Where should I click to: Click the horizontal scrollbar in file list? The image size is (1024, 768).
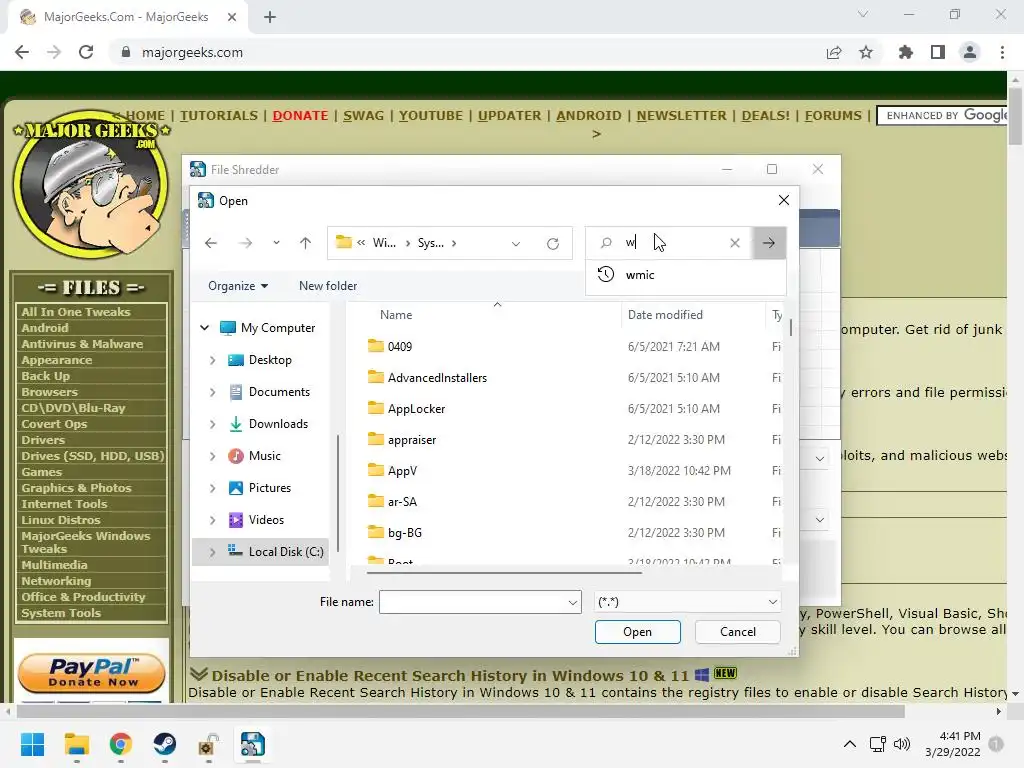(x=504, y=573)
